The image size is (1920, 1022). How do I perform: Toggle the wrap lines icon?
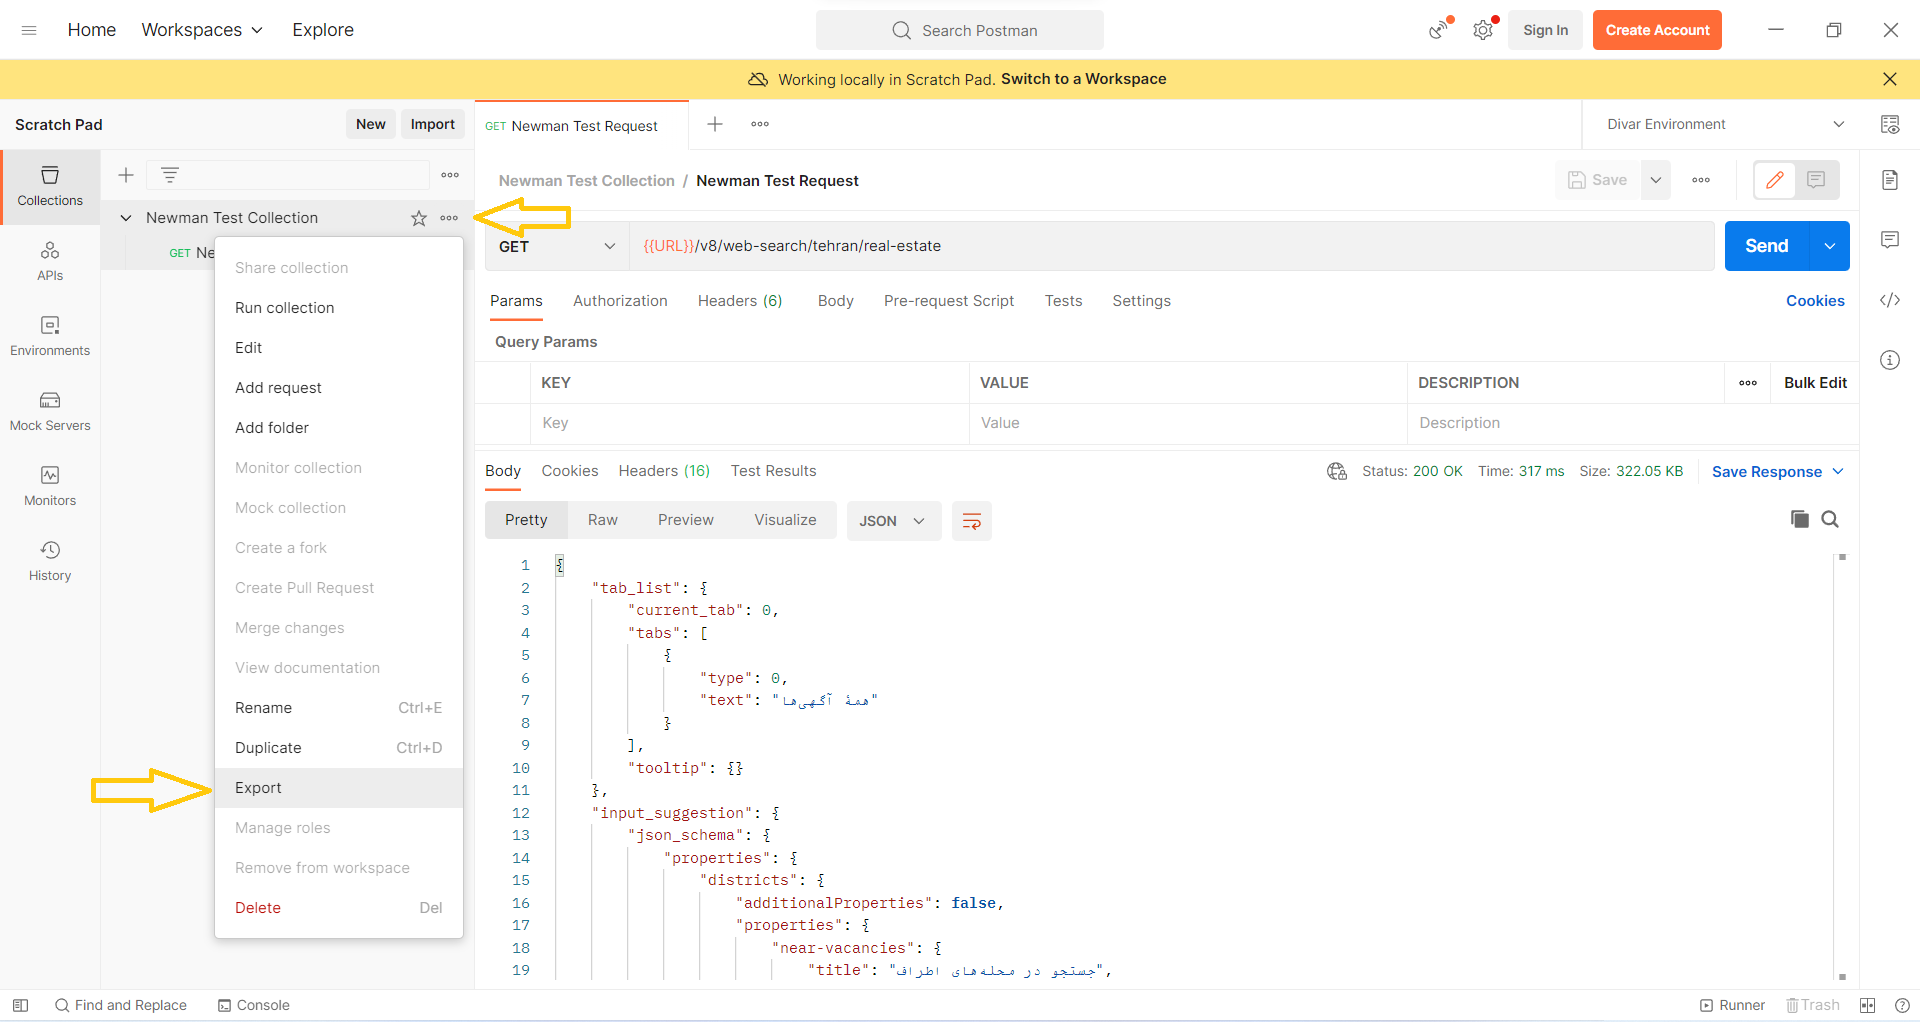tap(972, 521)
